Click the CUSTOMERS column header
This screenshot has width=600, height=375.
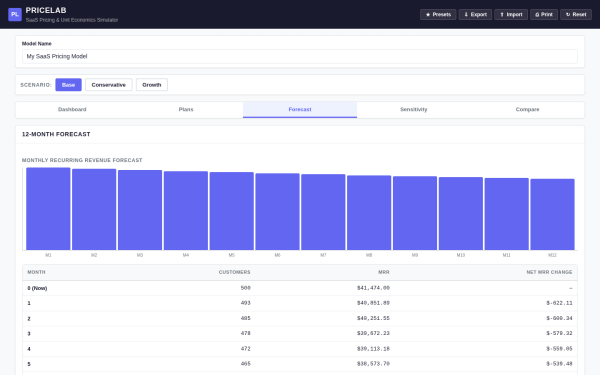tap(235, 272)
